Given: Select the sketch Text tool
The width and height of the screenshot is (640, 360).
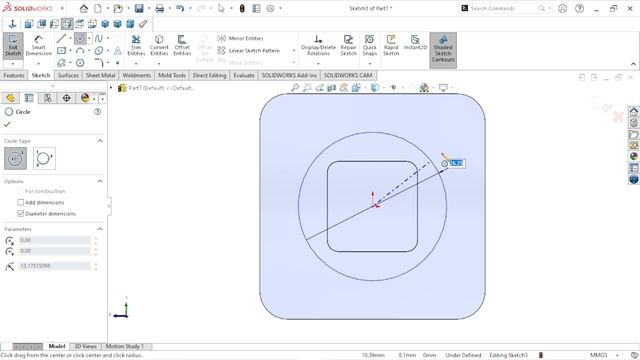Looking at the screenshot, I should 118,51.
